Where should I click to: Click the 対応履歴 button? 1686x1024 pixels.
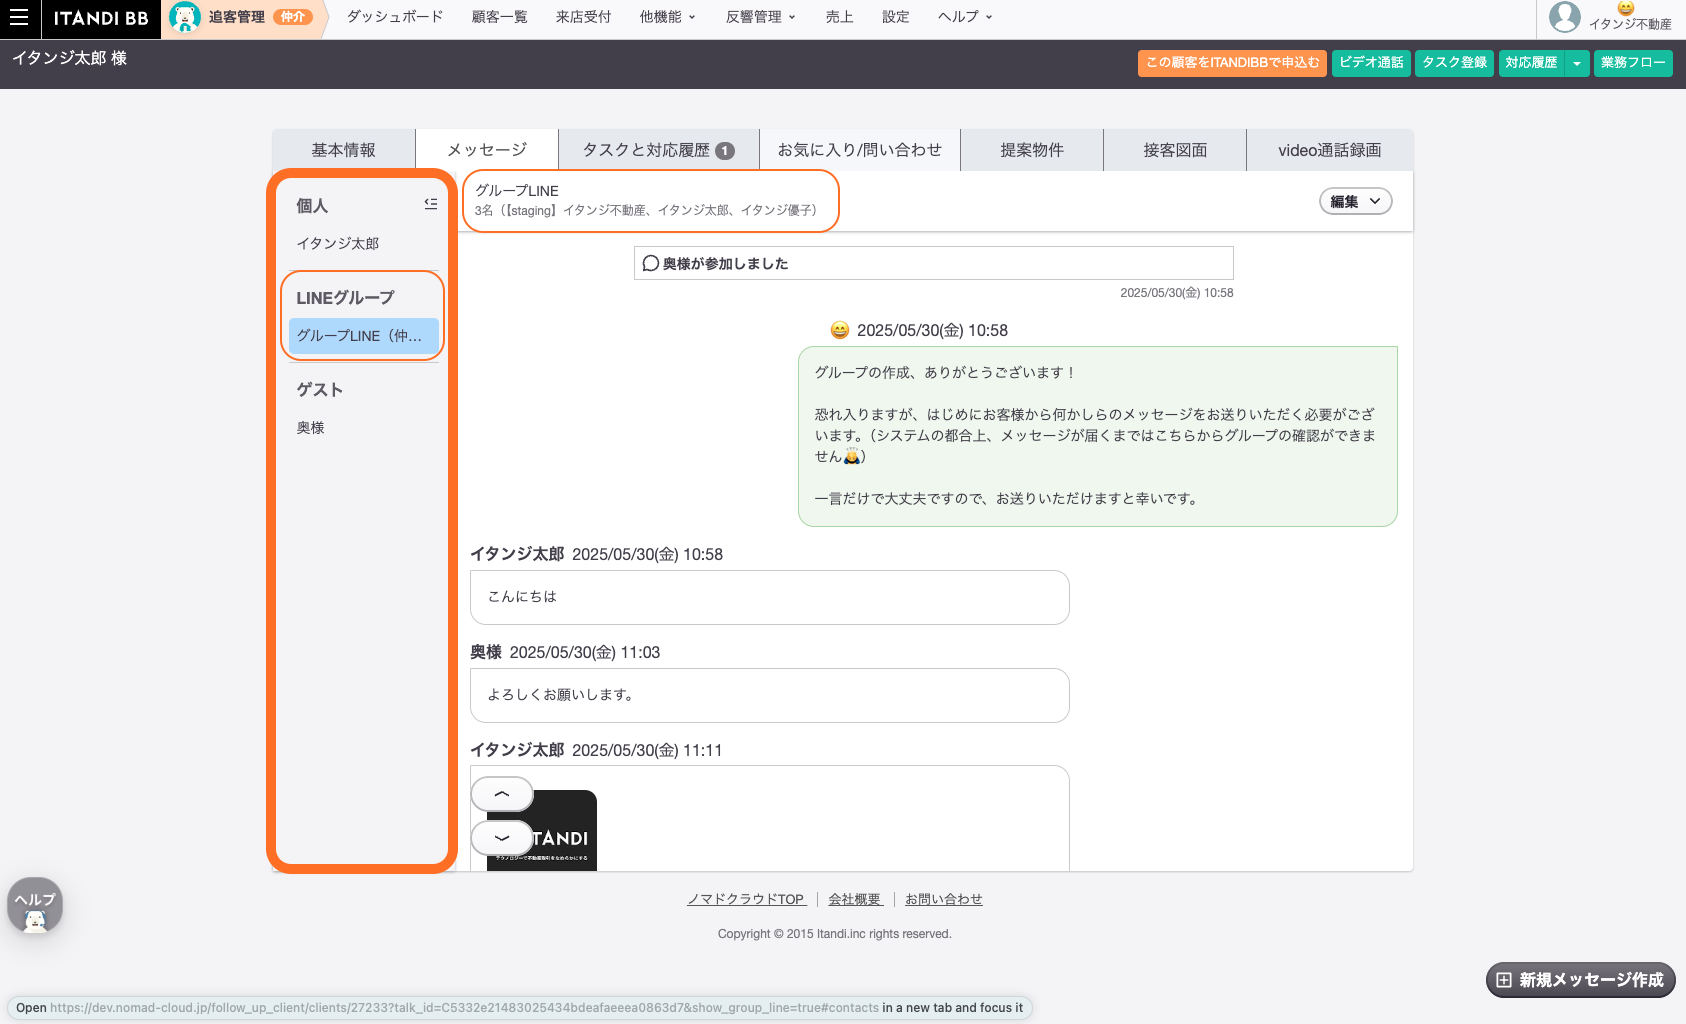click(x=1531, y=63)
